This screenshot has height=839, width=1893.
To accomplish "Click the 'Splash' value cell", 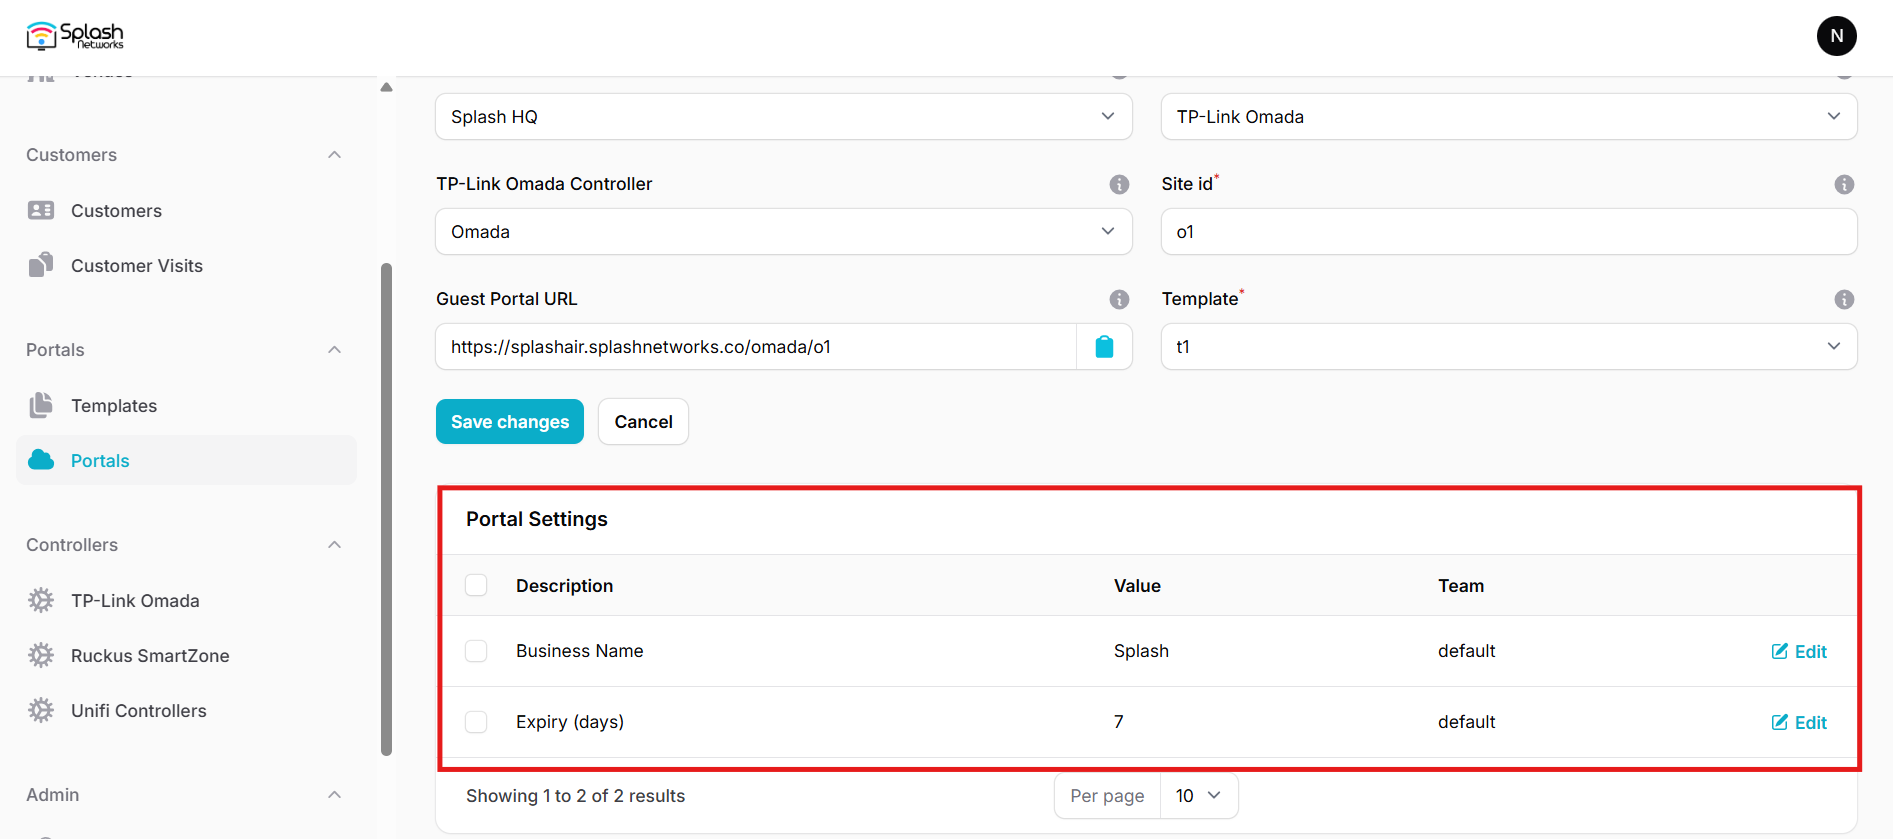I will click(1141, 651).
